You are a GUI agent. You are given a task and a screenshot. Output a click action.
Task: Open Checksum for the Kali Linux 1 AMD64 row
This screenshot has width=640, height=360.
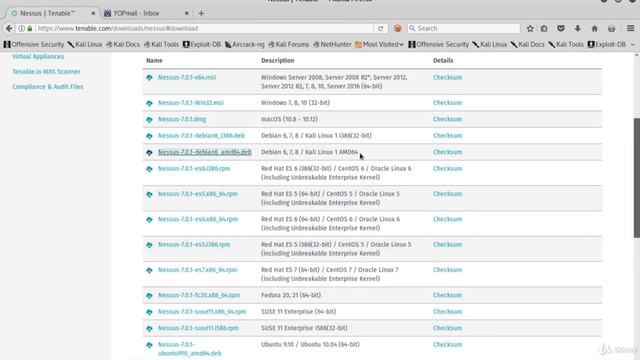point(447,152)
